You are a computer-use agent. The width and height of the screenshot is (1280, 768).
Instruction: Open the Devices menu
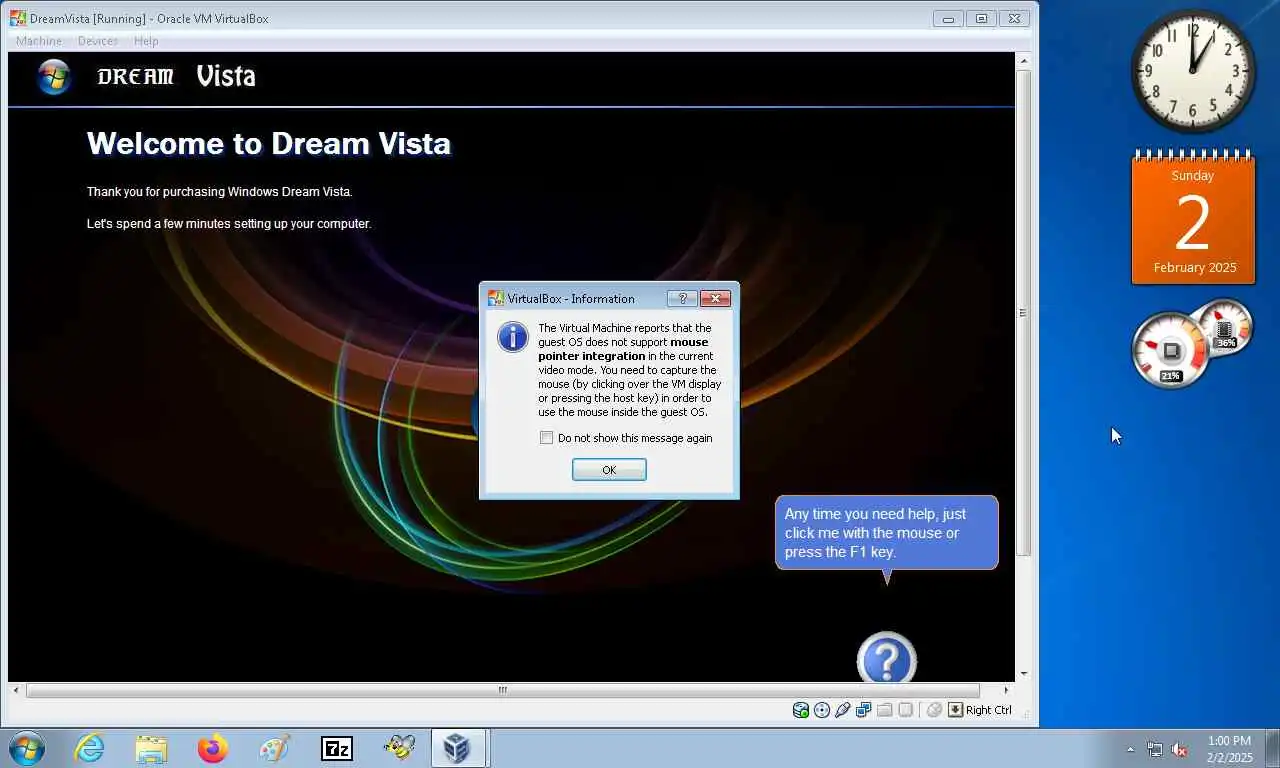[98, 41]
